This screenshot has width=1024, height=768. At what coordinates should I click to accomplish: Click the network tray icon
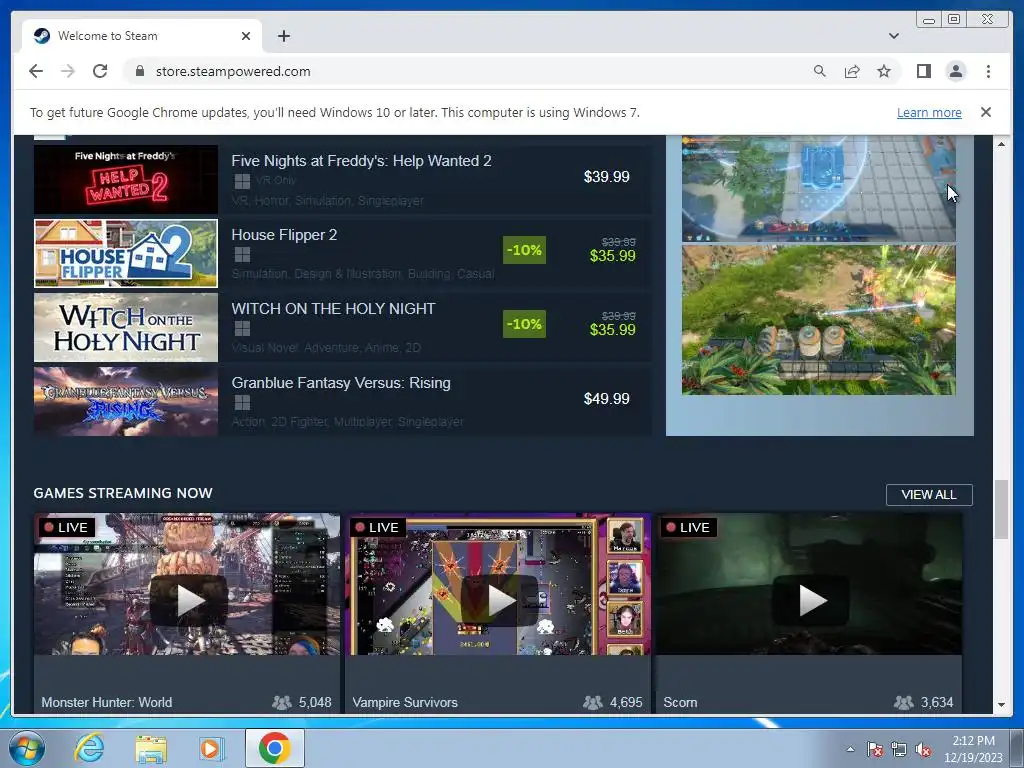[899, 749]
